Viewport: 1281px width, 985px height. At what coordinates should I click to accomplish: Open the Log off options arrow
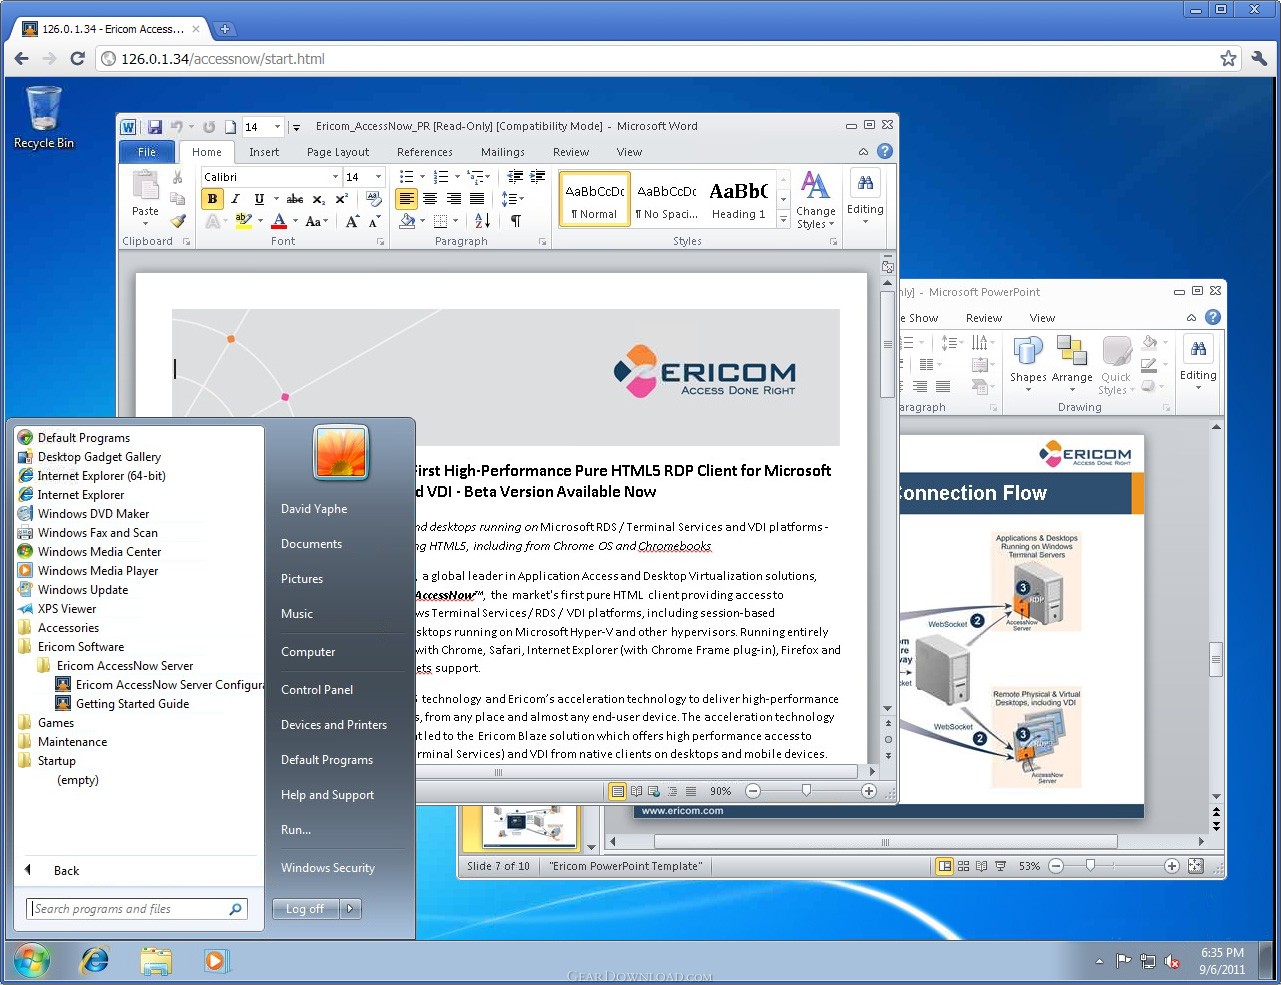pos(350,909)
